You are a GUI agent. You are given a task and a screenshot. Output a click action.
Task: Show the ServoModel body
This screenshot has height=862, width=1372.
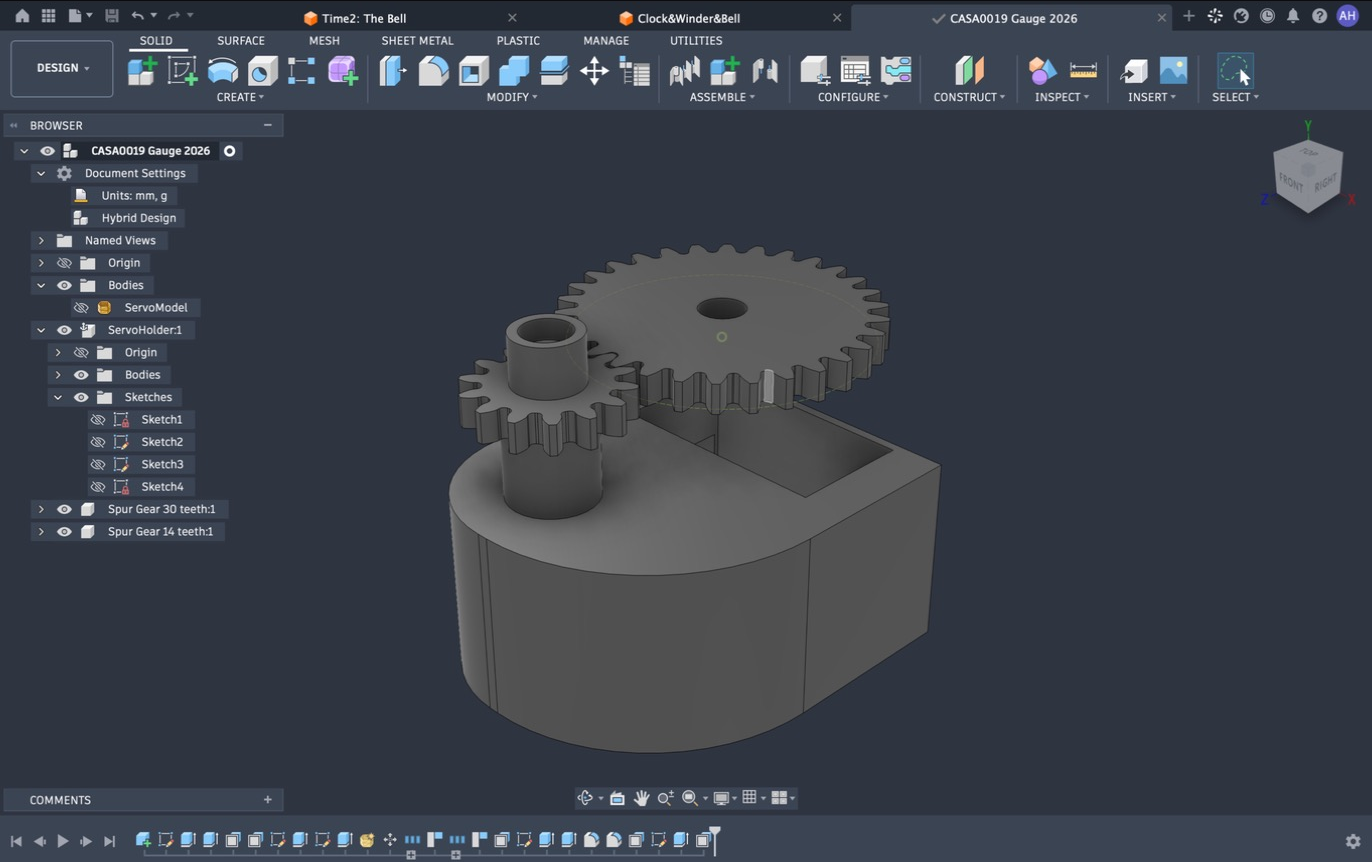[81, 308]
